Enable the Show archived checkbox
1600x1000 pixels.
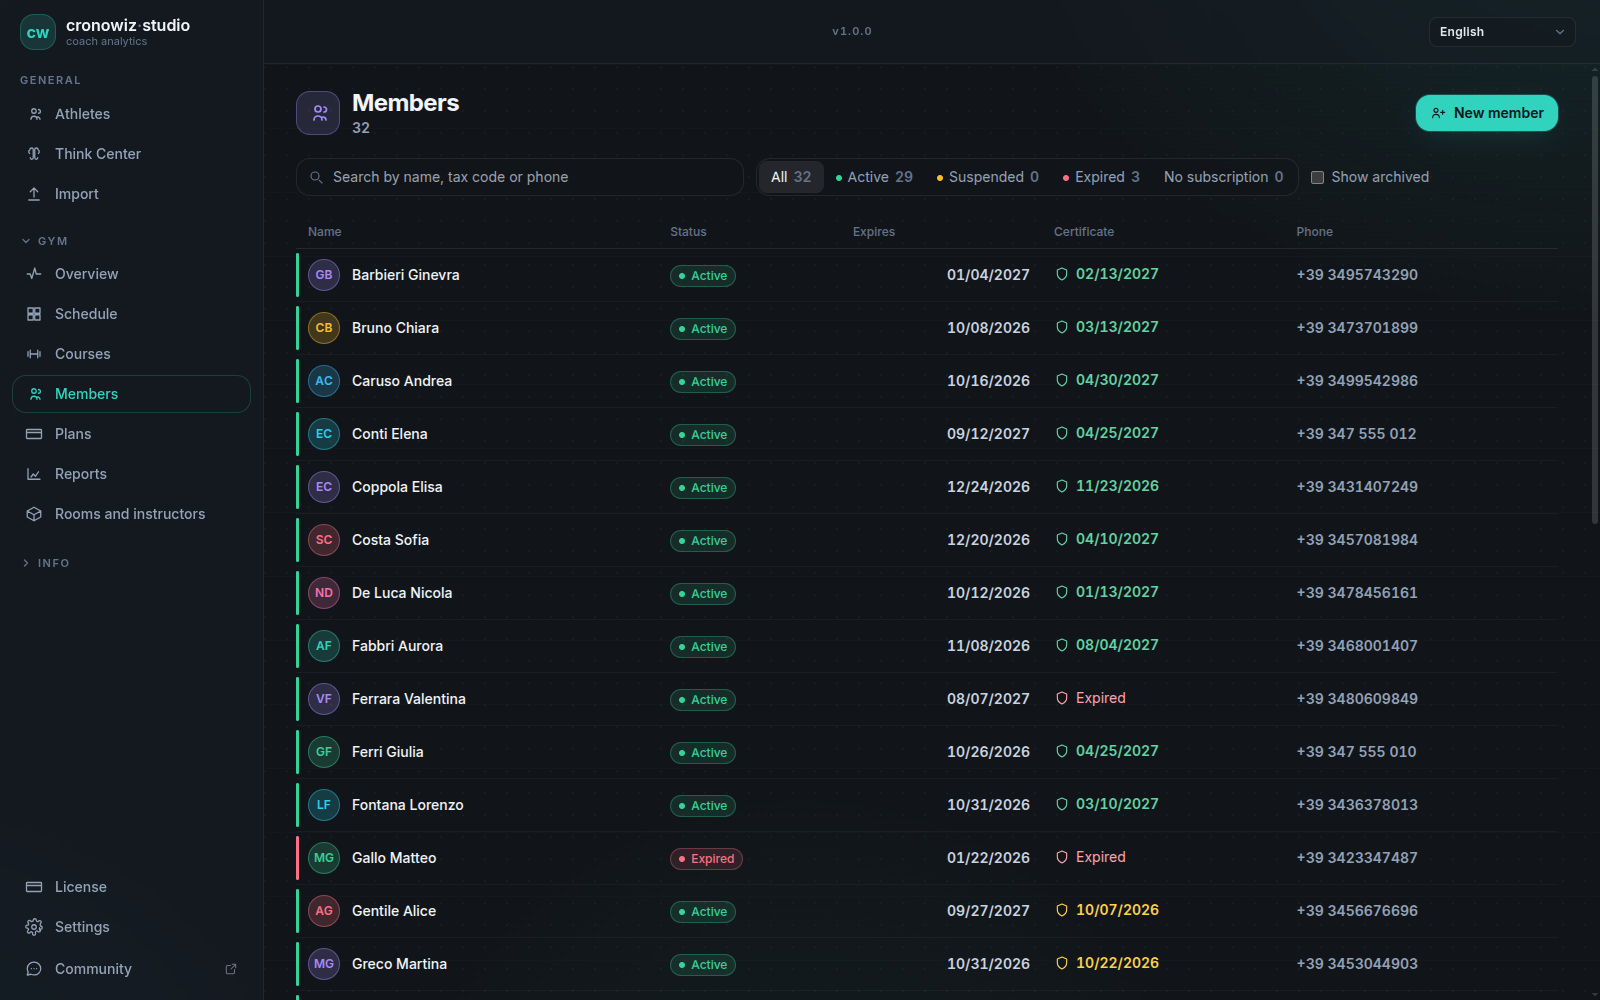coord(1317,177)
